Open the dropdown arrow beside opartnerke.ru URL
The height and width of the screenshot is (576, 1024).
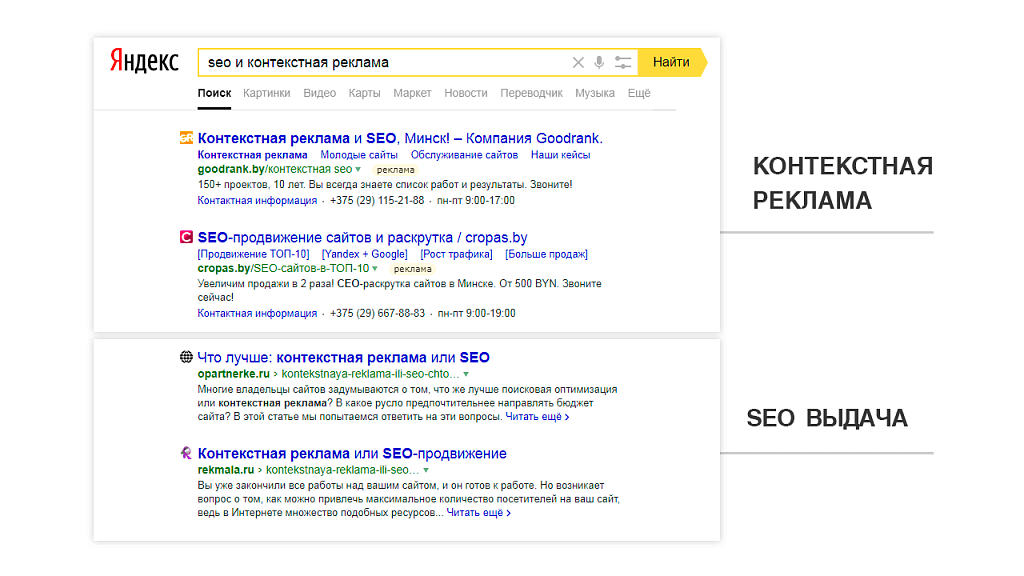[x=466, y=374]
